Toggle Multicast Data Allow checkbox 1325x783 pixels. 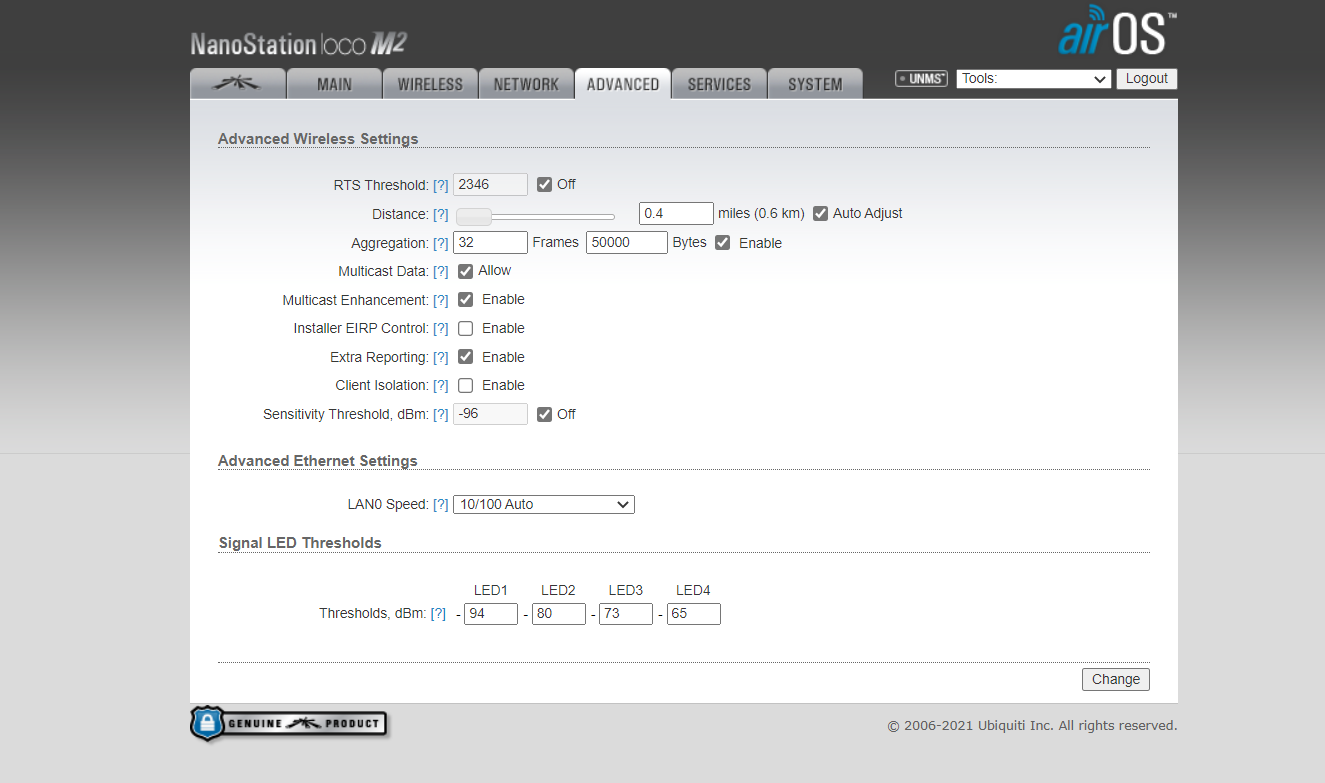466,271
